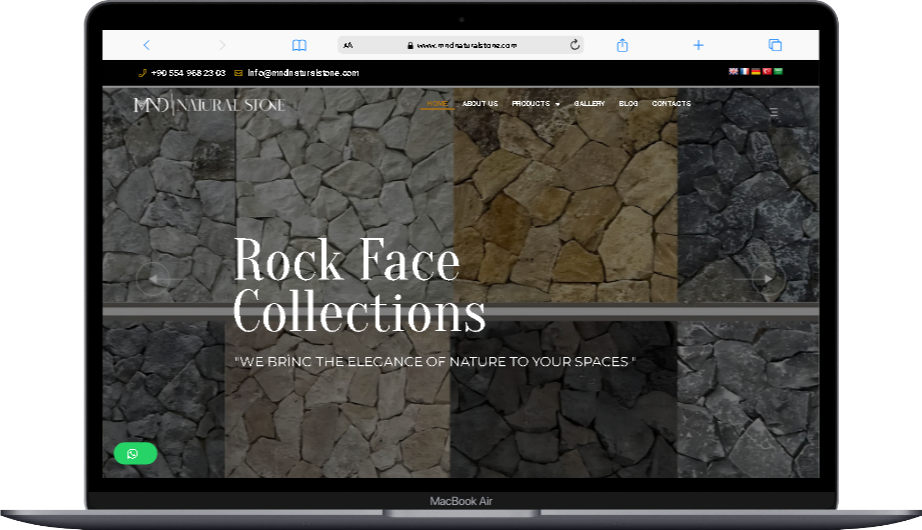Expand the PRODUCTS dropdown menu

[536, 104]
